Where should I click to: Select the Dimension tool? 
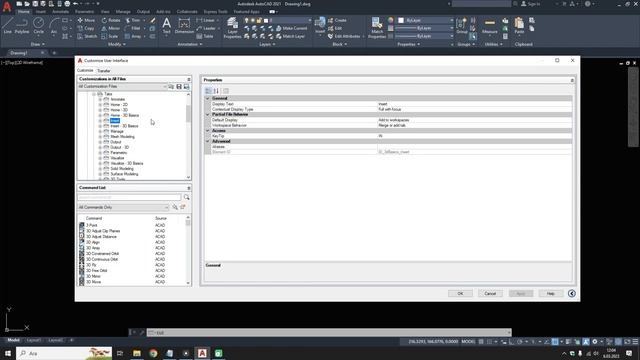184,25
